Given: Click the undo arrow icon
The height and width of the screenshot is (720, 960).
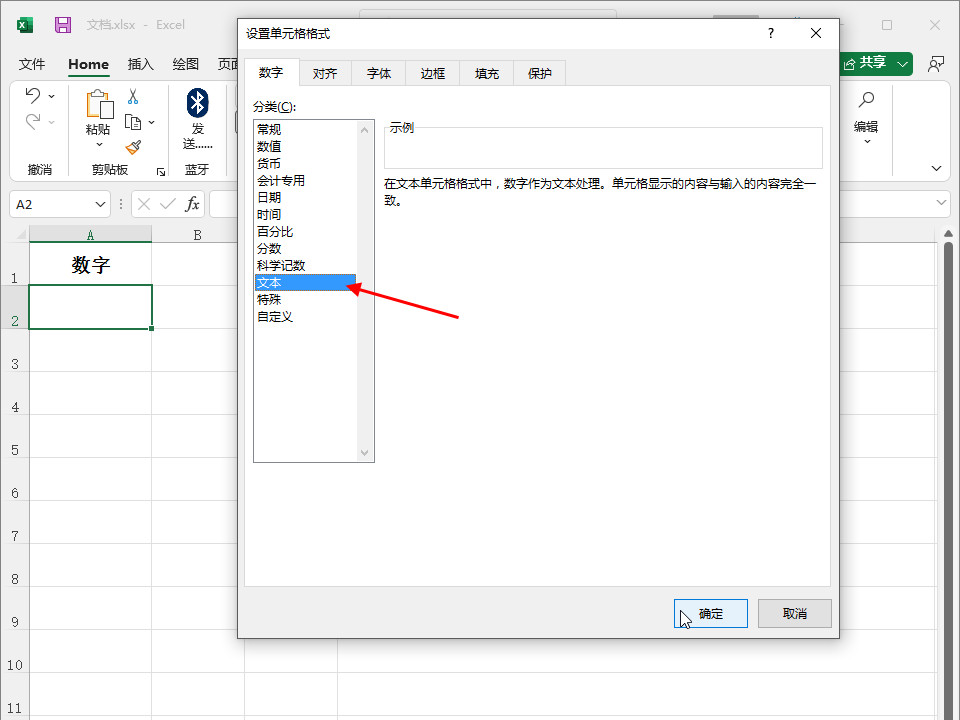Looking at the screenshot, I should point(33,95).
